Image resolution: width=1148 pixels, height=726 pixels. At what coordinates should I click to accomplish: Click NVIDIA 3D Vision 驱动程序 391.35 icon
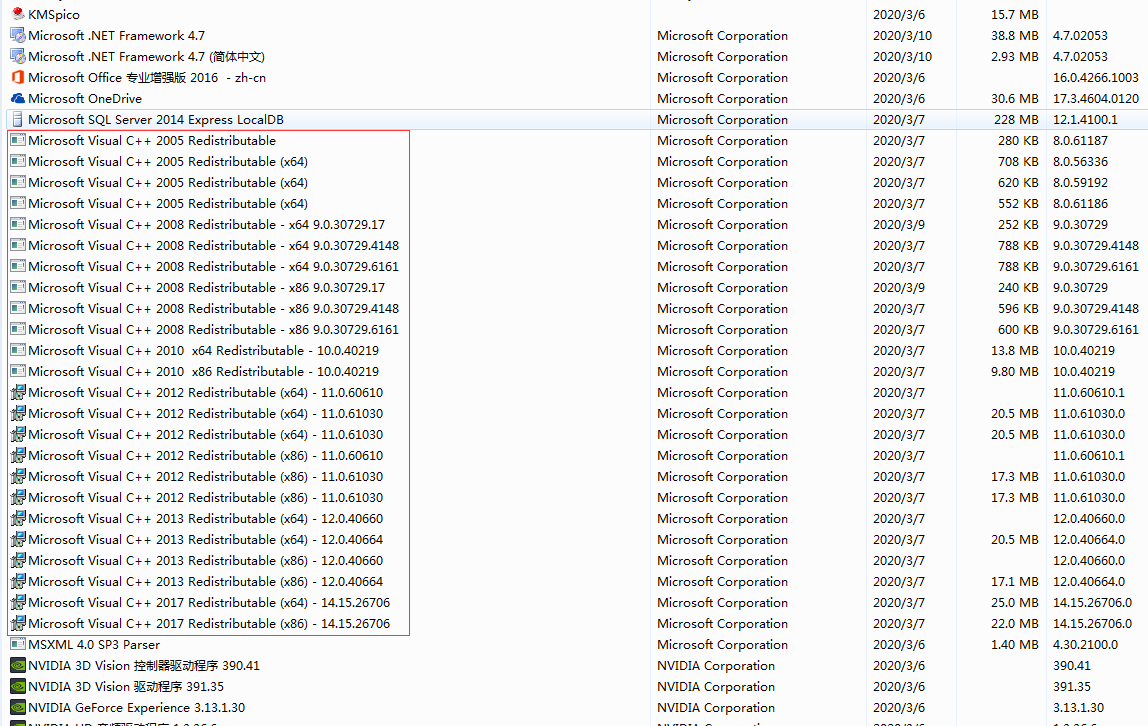[x=18, y=686]
